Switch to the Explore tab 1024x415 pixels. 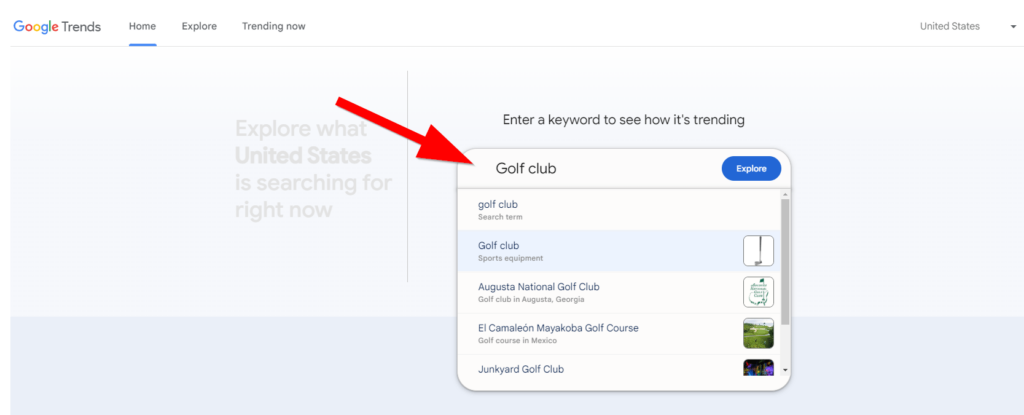[199, 26]
